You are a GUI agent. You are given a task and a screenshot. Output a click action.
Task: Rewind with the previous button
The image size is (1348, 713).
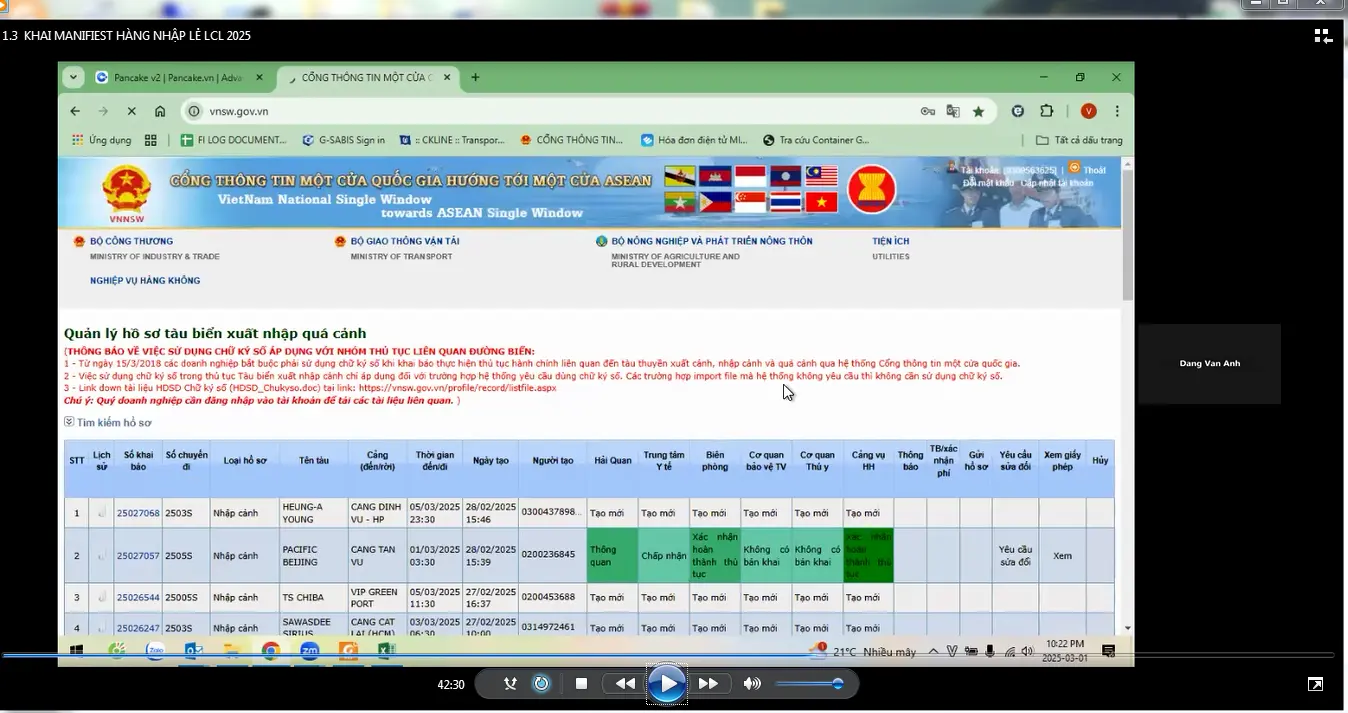[x=625, y=684]
